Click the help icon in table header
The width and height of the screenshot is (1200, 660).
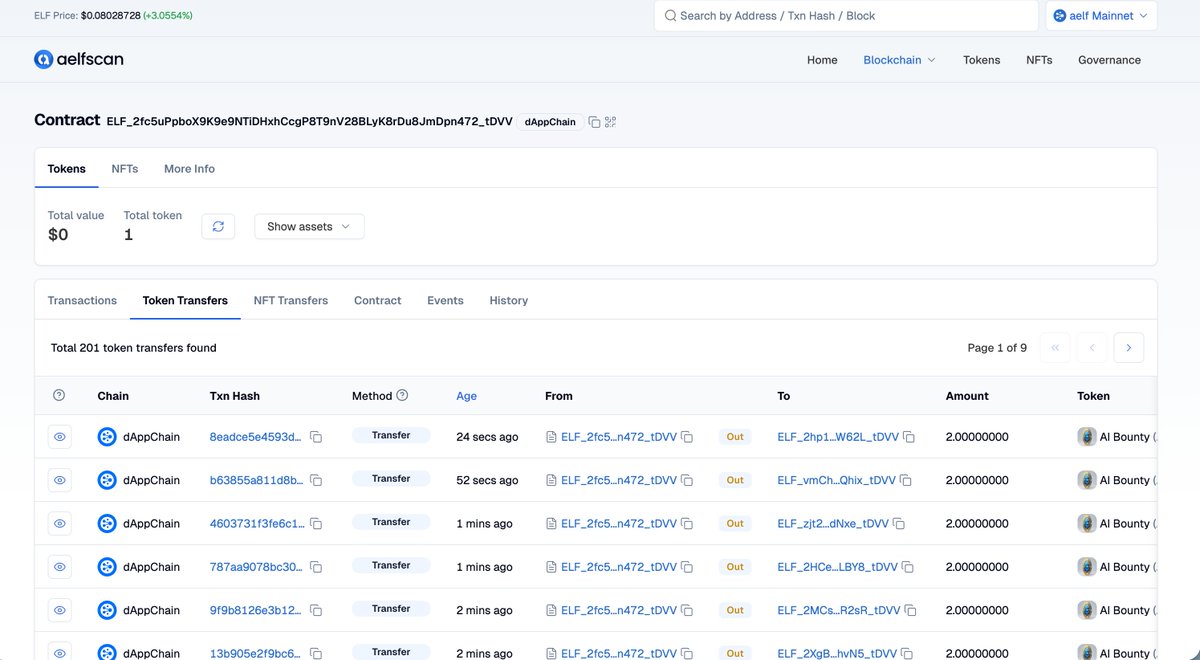(x=59, y=396)
